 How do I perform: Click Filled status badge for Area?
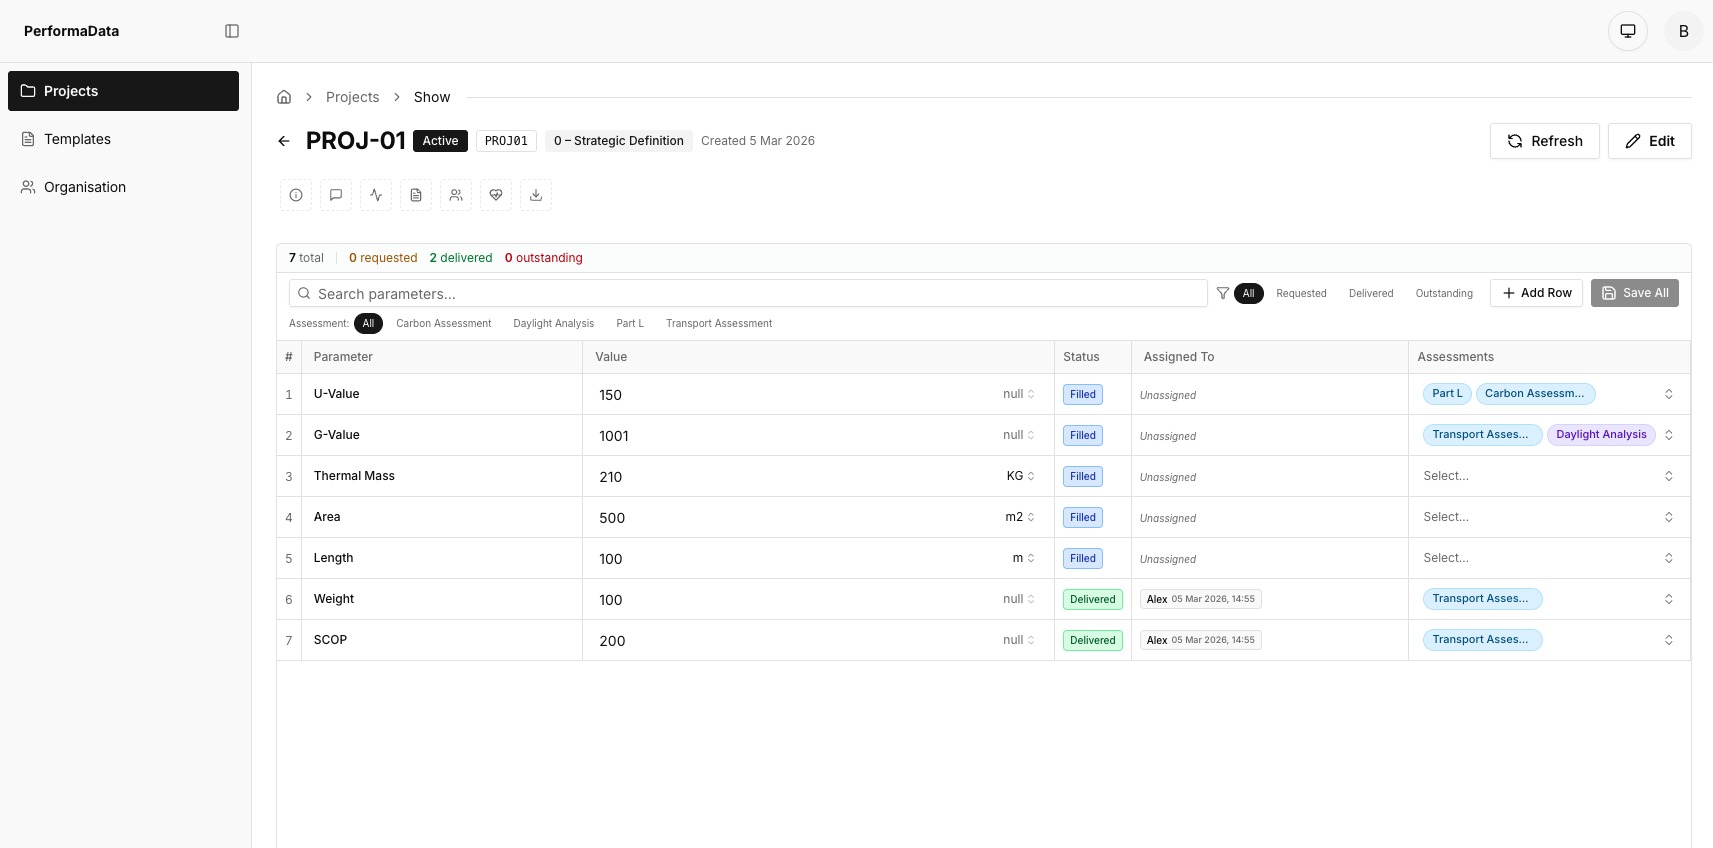(1083, 517)
